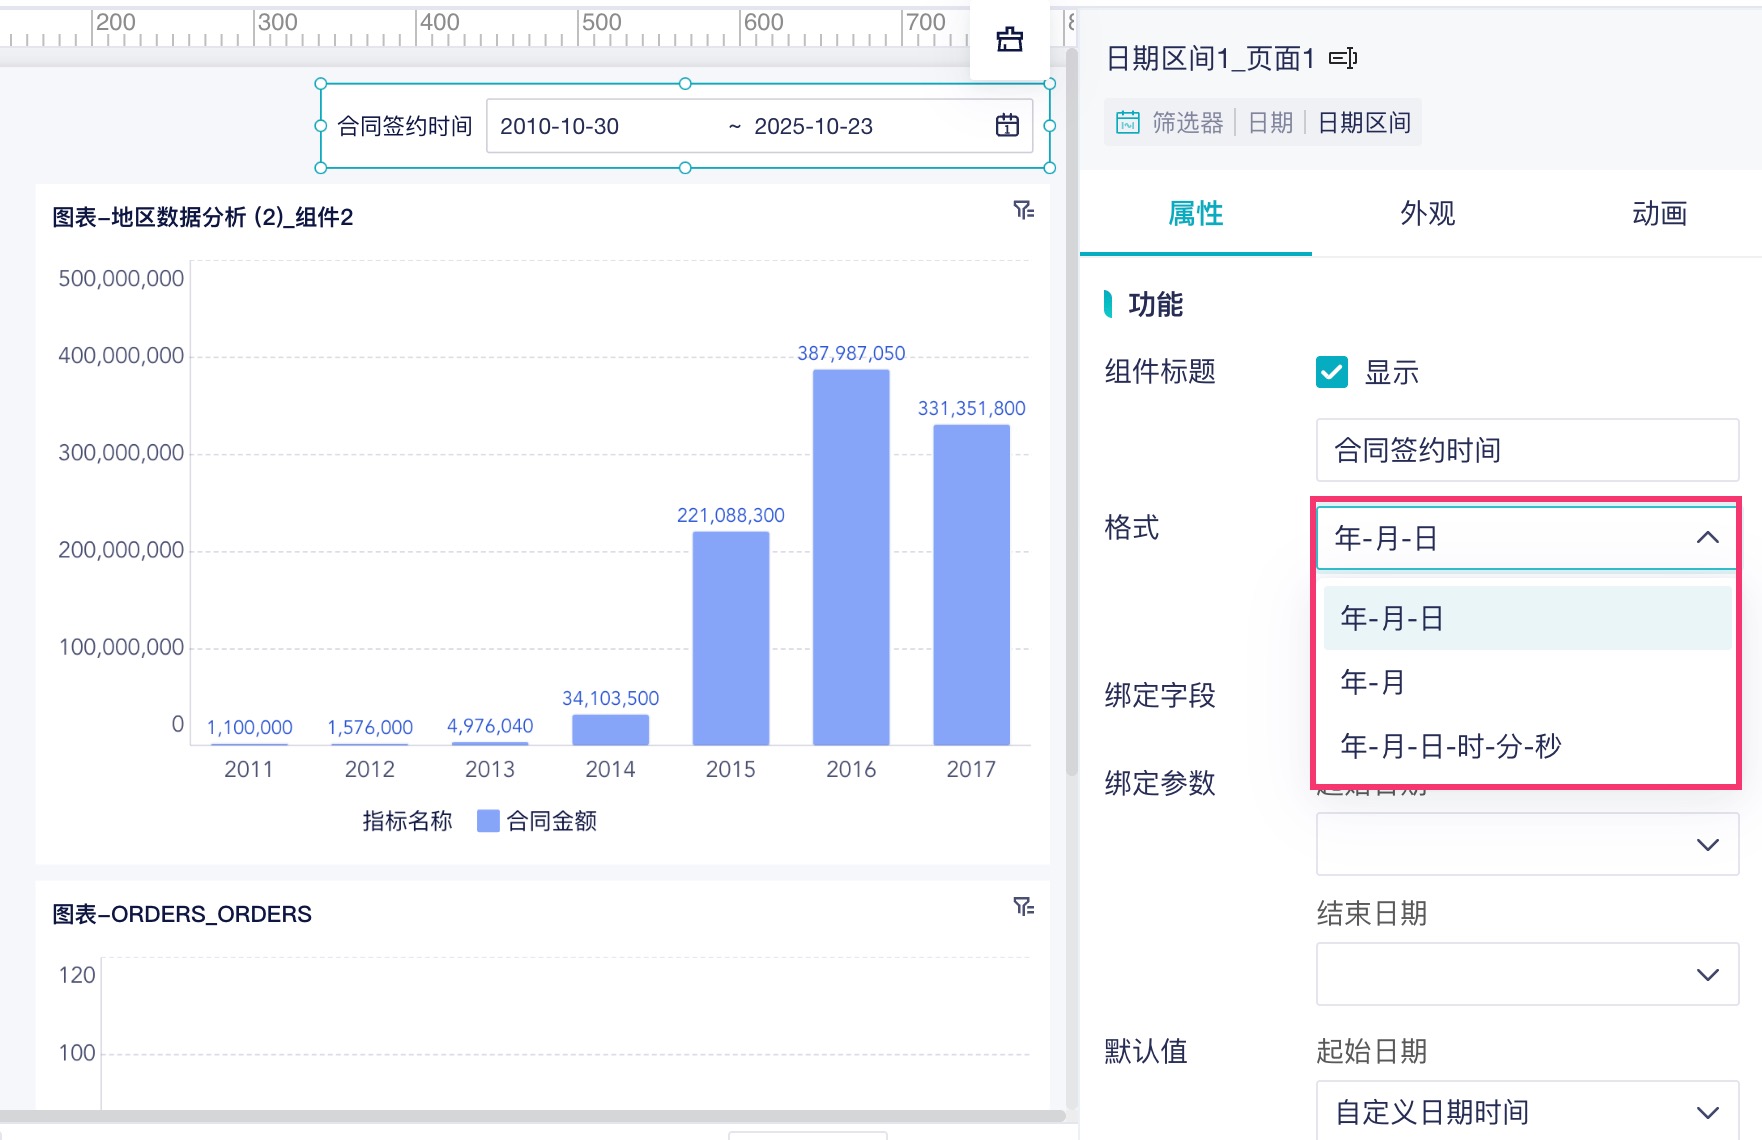Click the data label 1,100,000

[x=250, y=727]
